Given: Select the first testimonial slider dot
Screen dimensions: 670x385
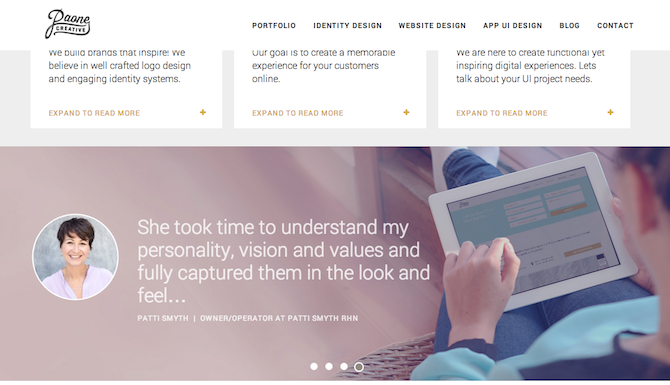Looking at the screenshot, I should [x=314, y=366].
